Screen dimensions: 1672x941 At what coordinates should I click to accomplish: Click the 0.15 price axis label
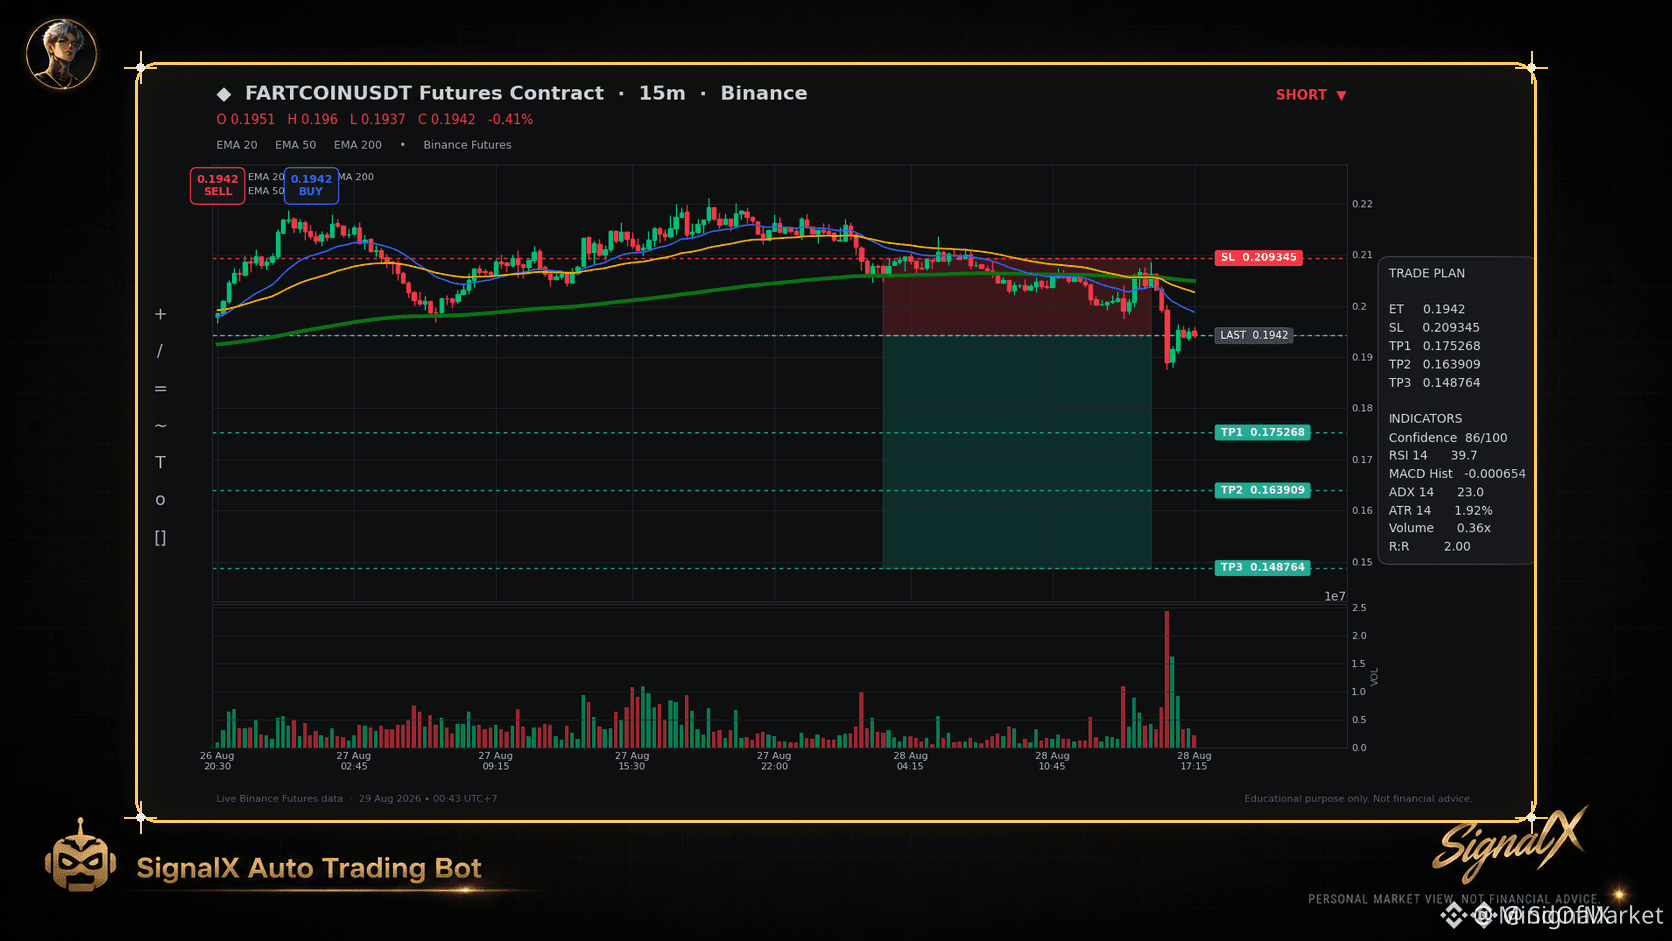click(x=1362, y=562)
